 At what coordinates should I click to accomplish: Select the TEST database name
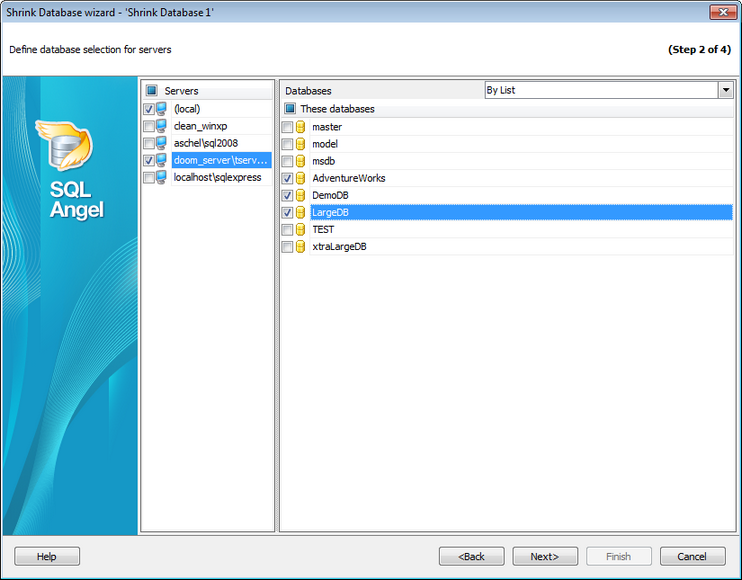[323, 229]
